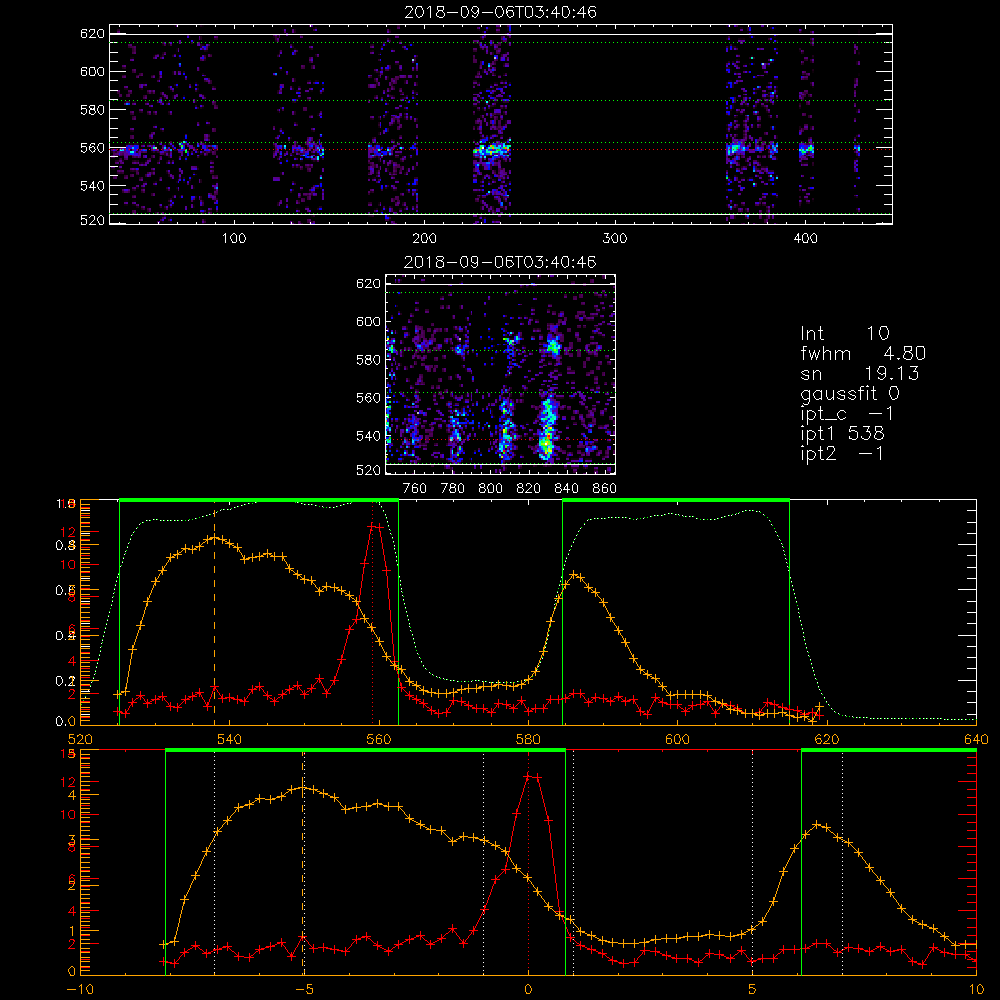Click the 'gaussfit 0' parameter line
1000x1000 pixels.
click(x=849, y=393)
